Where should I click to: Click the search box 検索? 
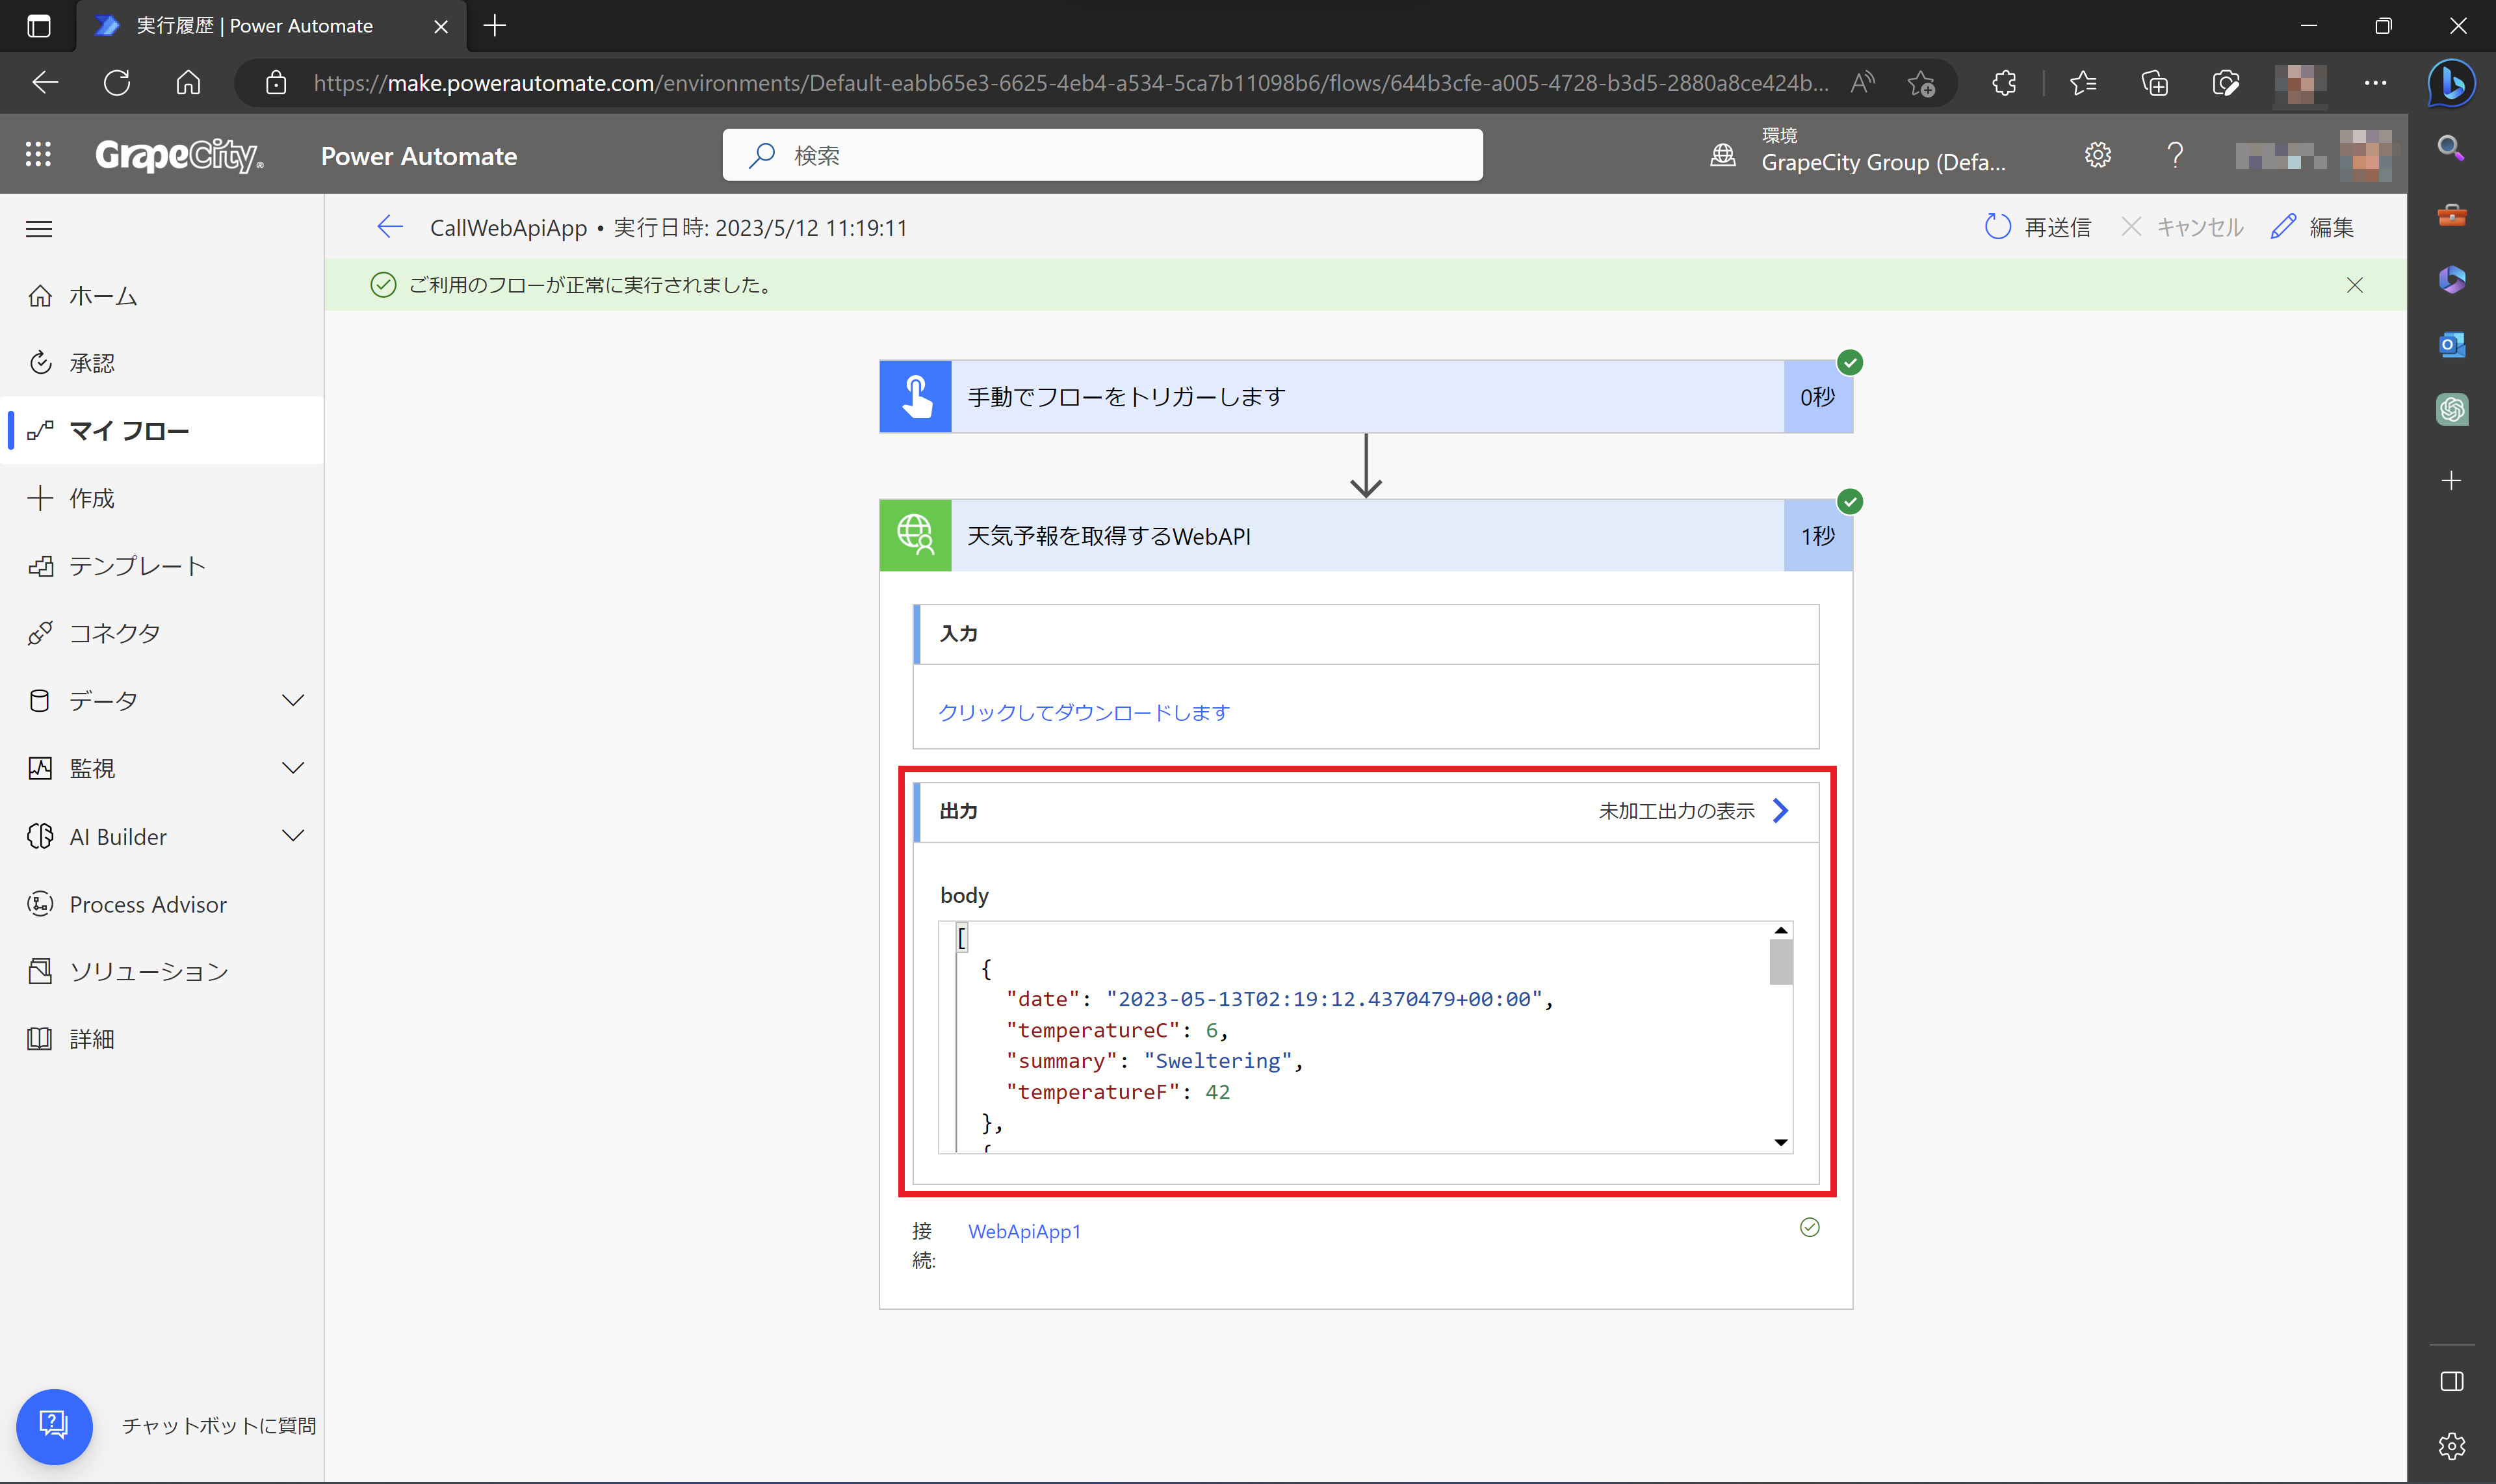coord(1102,155)
